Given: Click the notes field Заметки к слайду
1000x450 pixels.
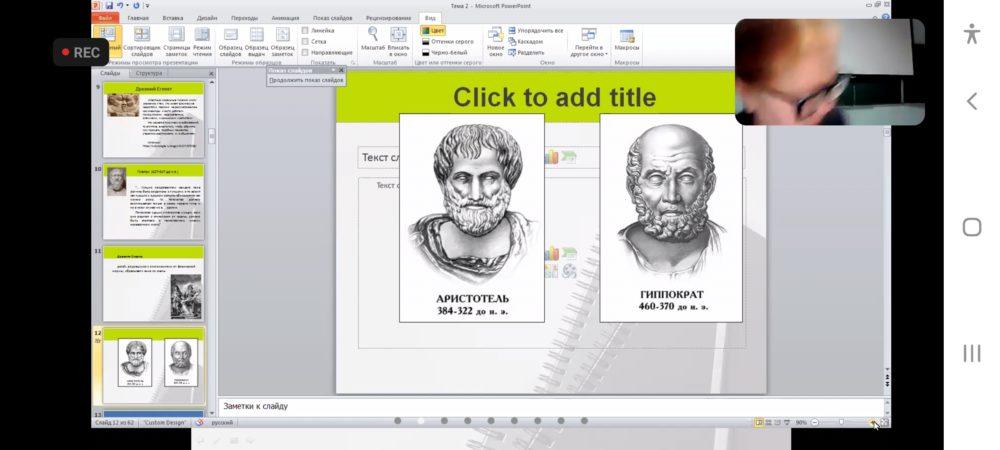Looking at the screenshot, I should pyautogui.click(x=552, y=406).
